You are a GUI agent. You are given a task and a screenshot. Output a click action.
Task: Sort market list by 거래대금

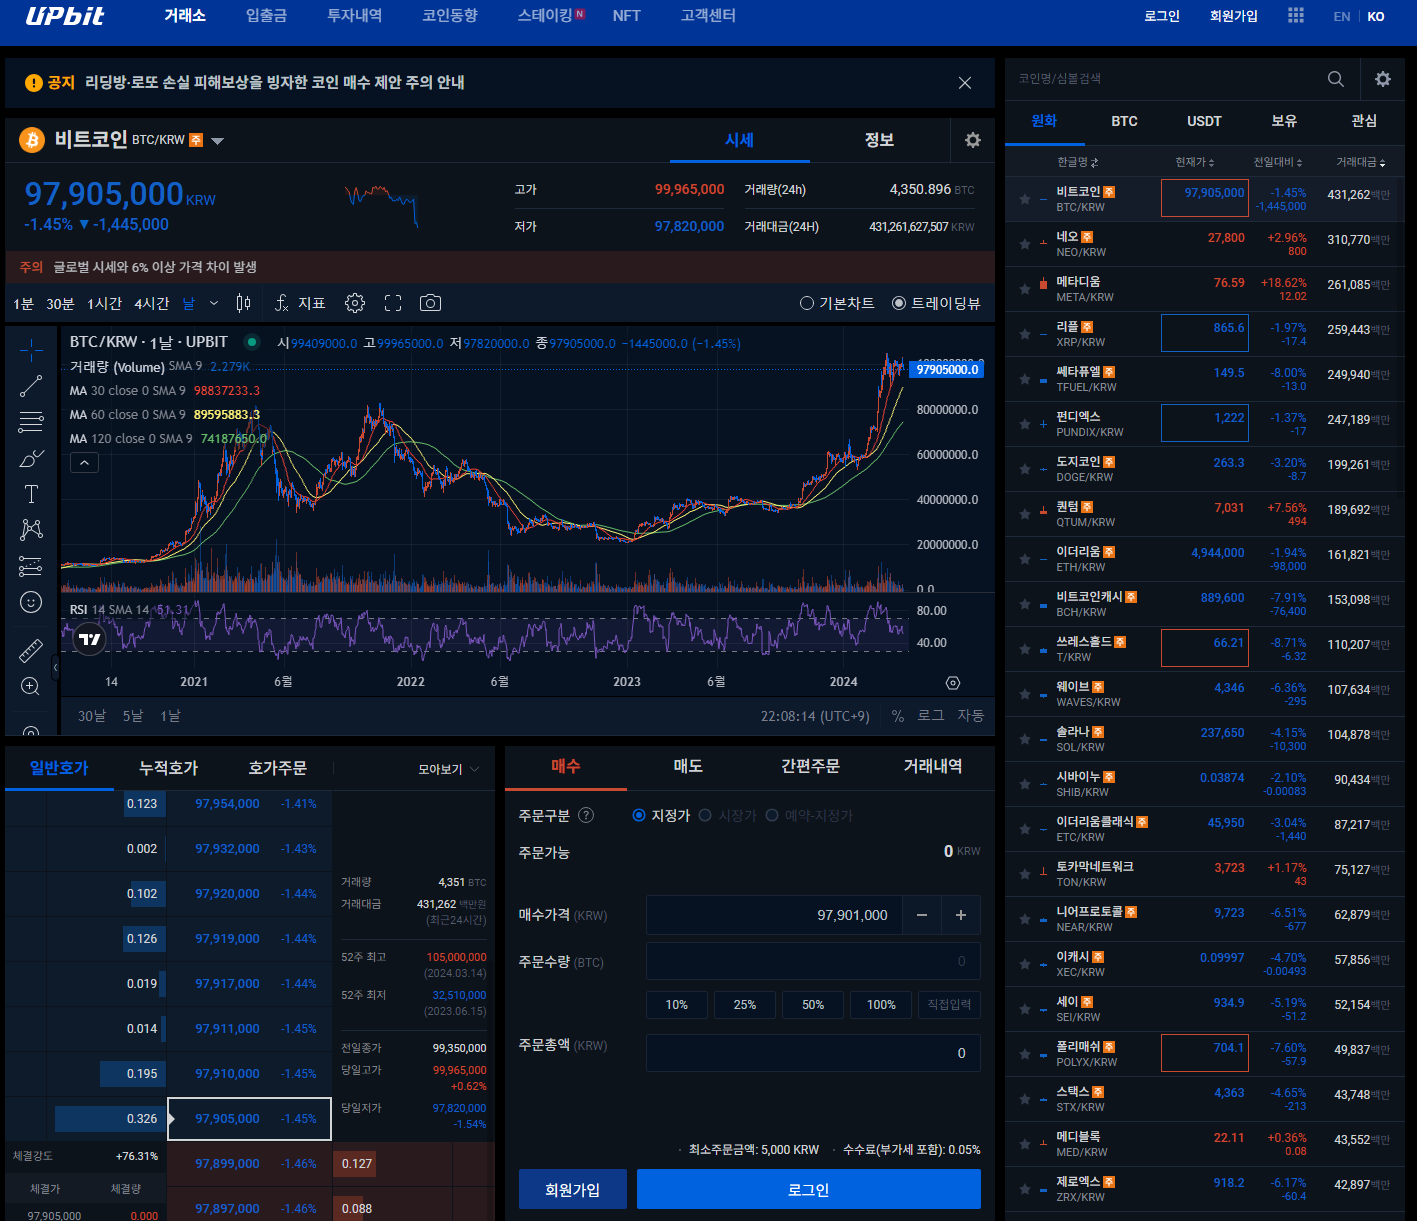point(1361,162)
